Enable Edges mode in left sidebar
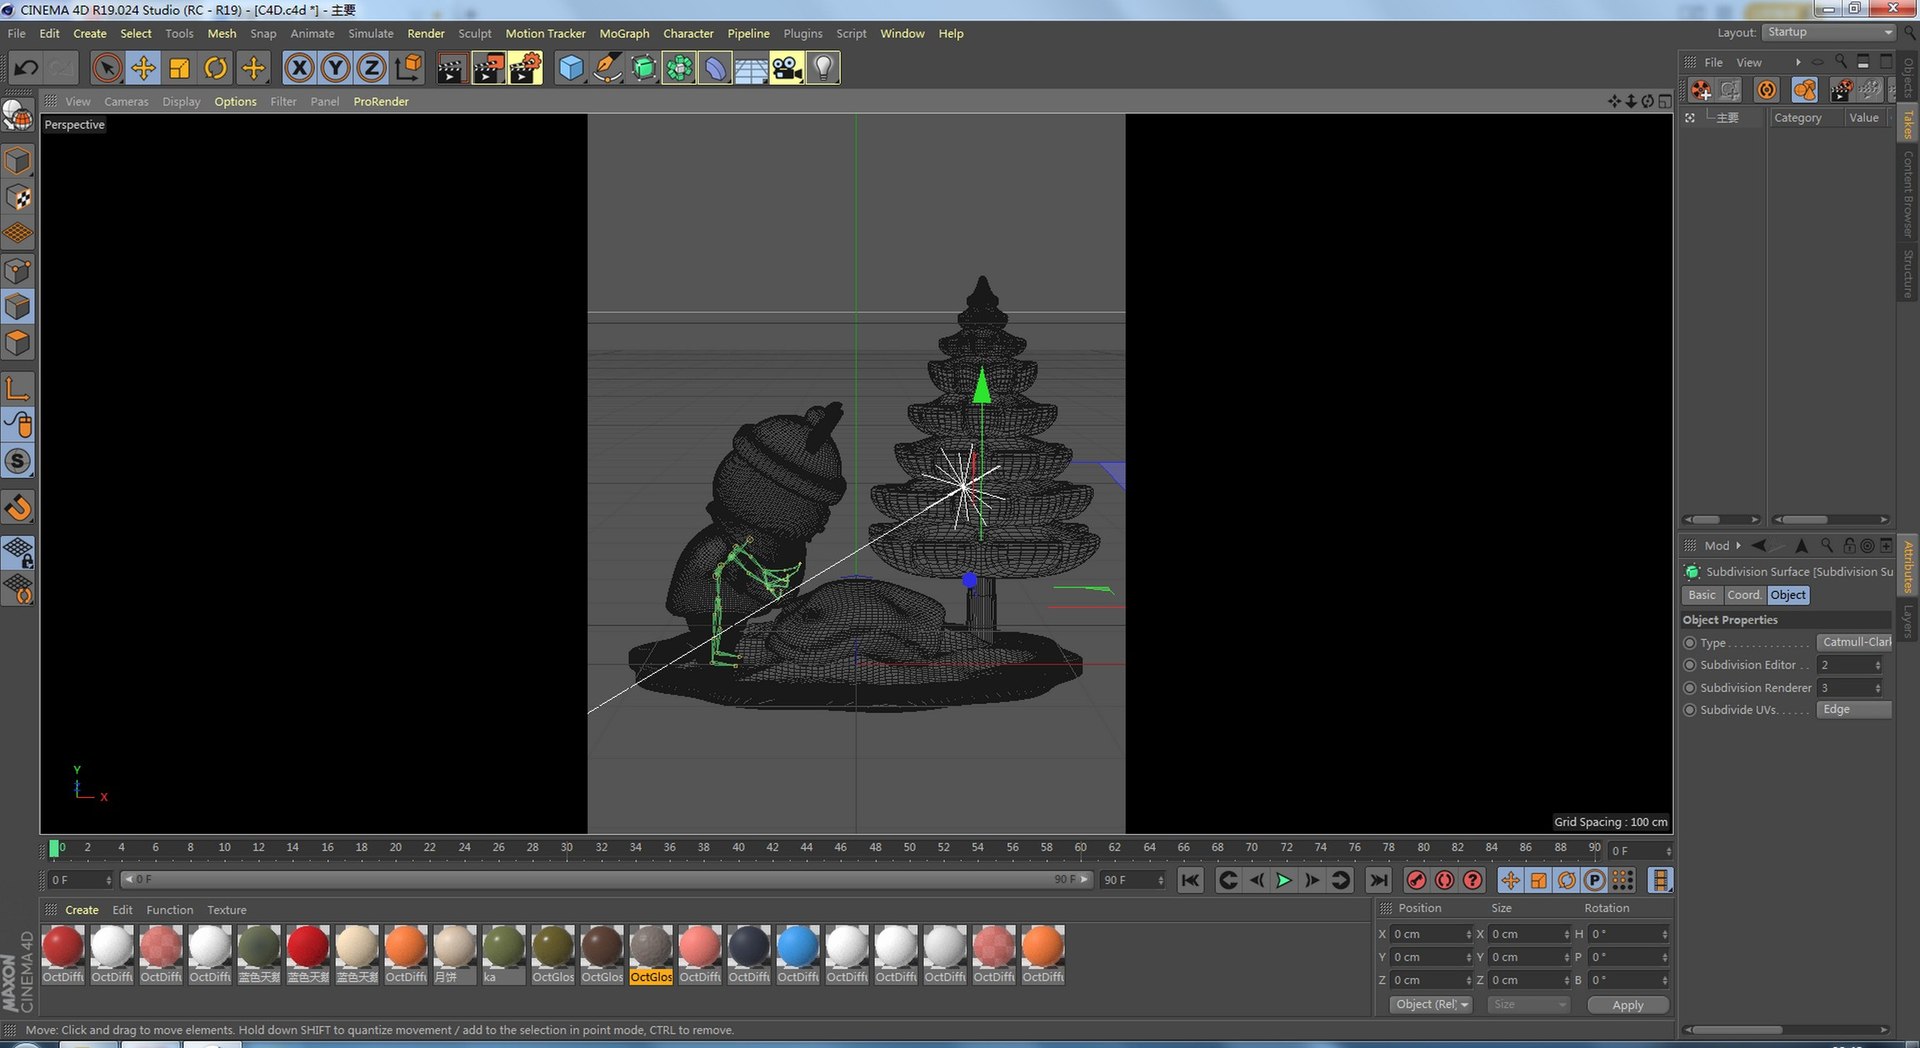 coord(18,307)
